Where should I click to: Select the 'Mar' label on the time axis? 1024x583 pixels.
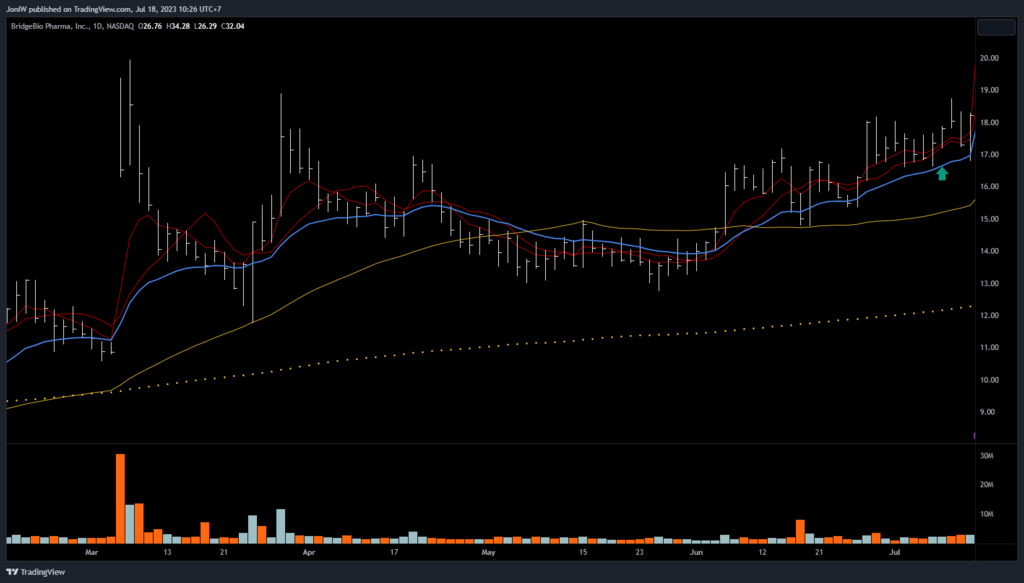92,552
